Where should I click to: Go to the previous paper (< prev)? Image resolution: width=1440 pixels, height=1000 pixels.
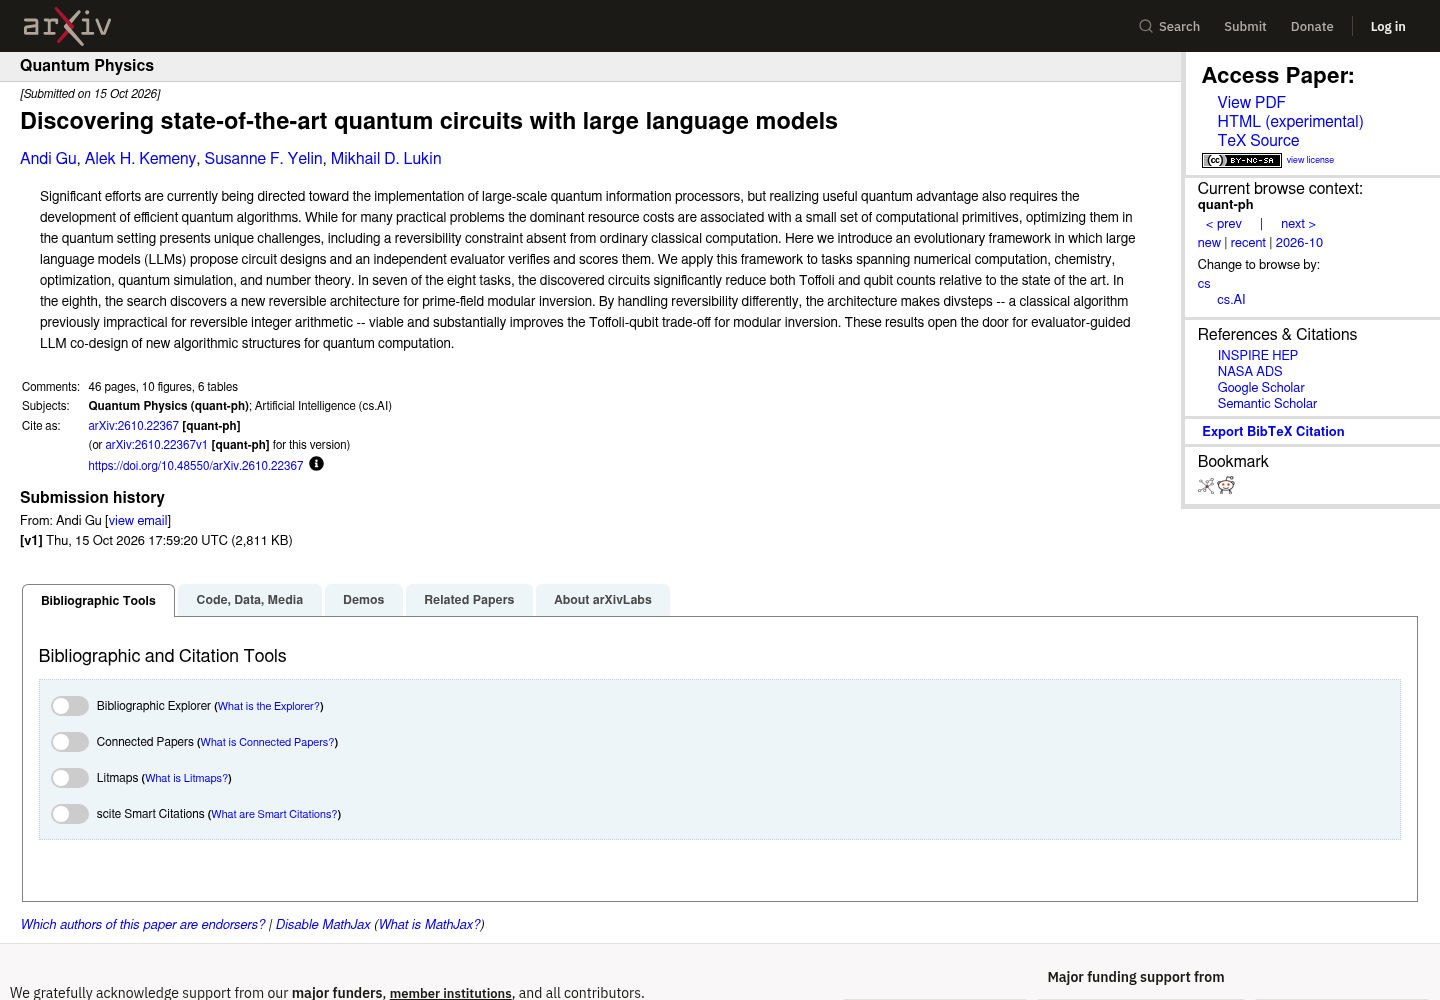1224,224
